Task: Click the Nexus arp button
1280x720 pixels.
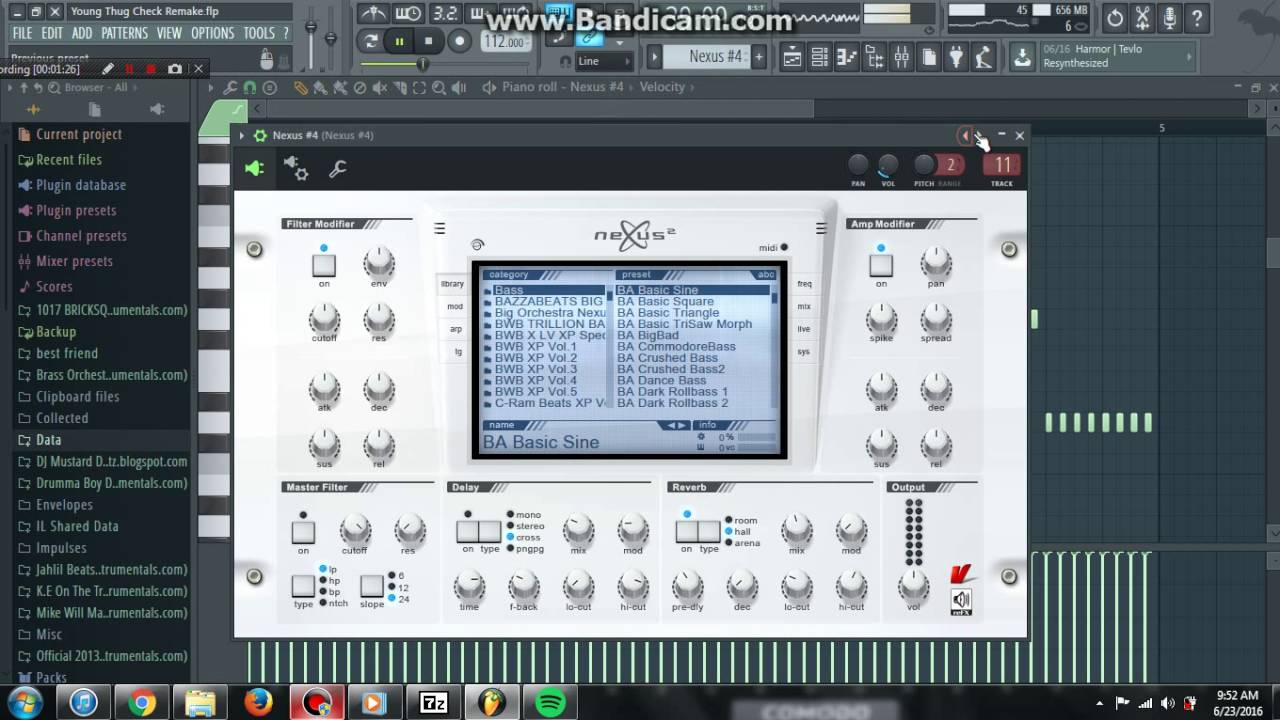Action: tap(455, 329)
